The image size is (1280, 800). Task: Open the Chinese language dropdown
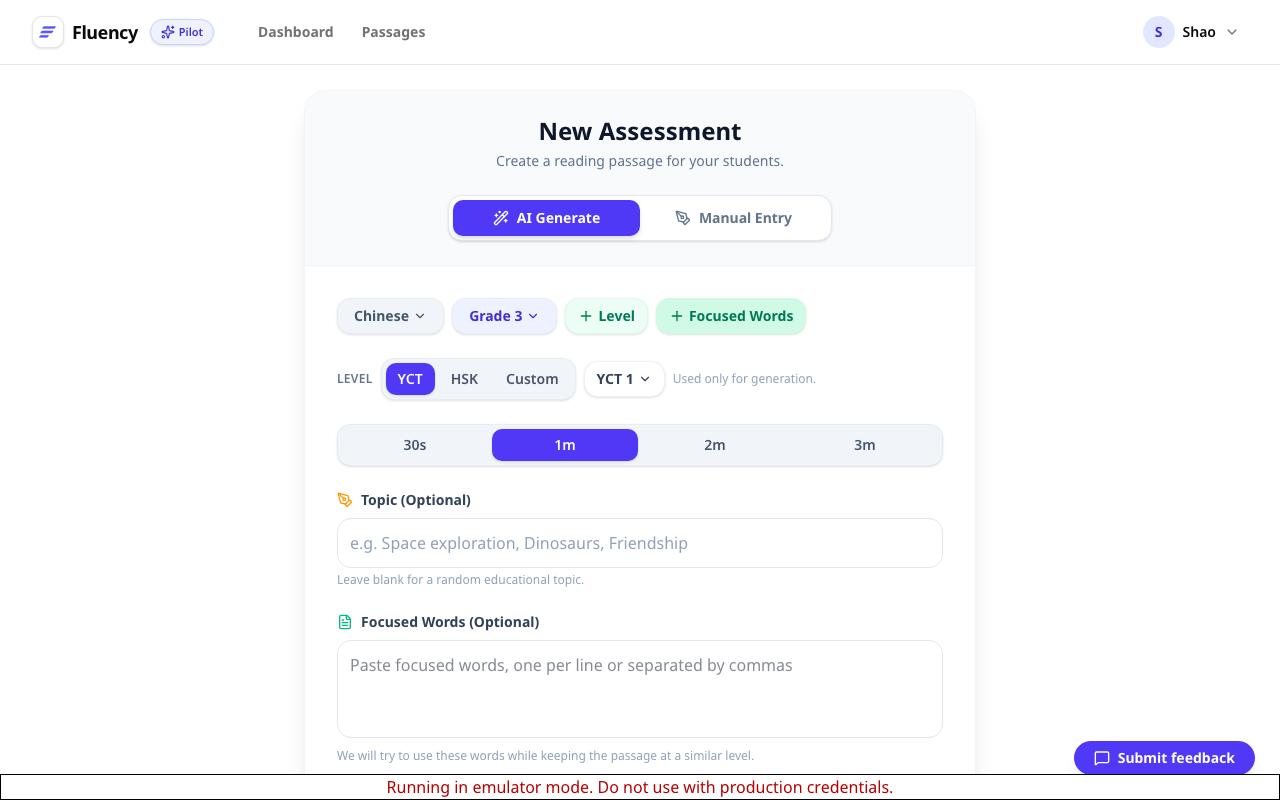pos(390,316)
